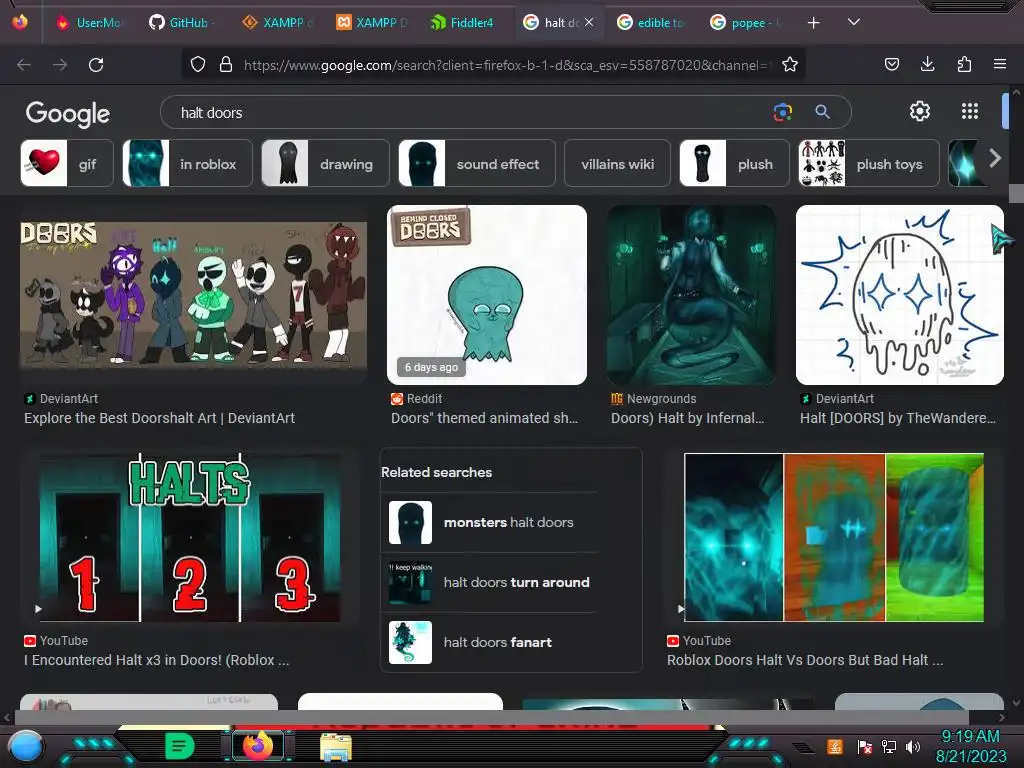The width and height of the screenshot is (1024, 768).
Task: Open the green notes app on taskbar
Action: click(x=179, y=746)
